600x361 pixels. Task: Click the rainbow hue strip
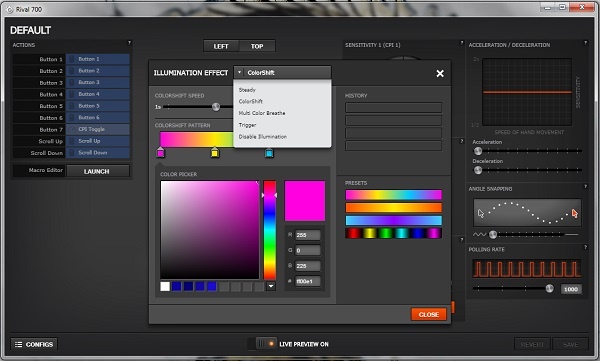(x=269, y=230)
